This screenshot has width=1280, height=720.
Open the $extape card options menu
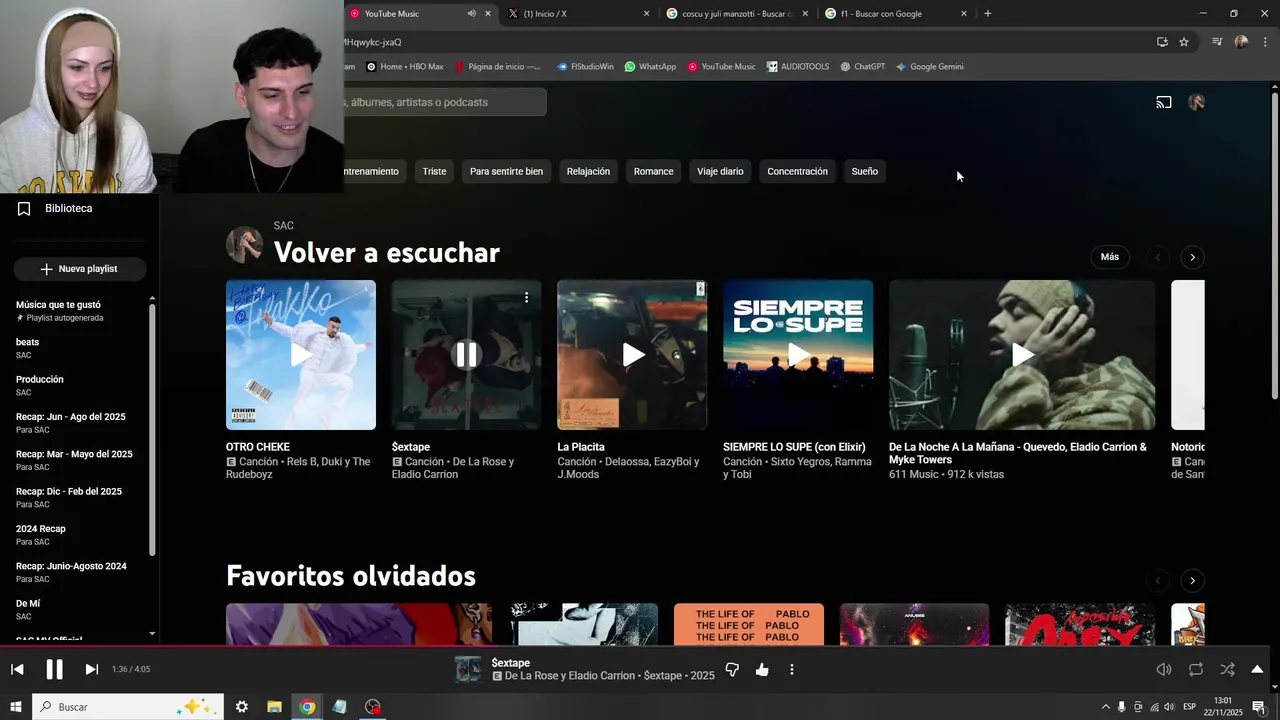click(526, 298)
